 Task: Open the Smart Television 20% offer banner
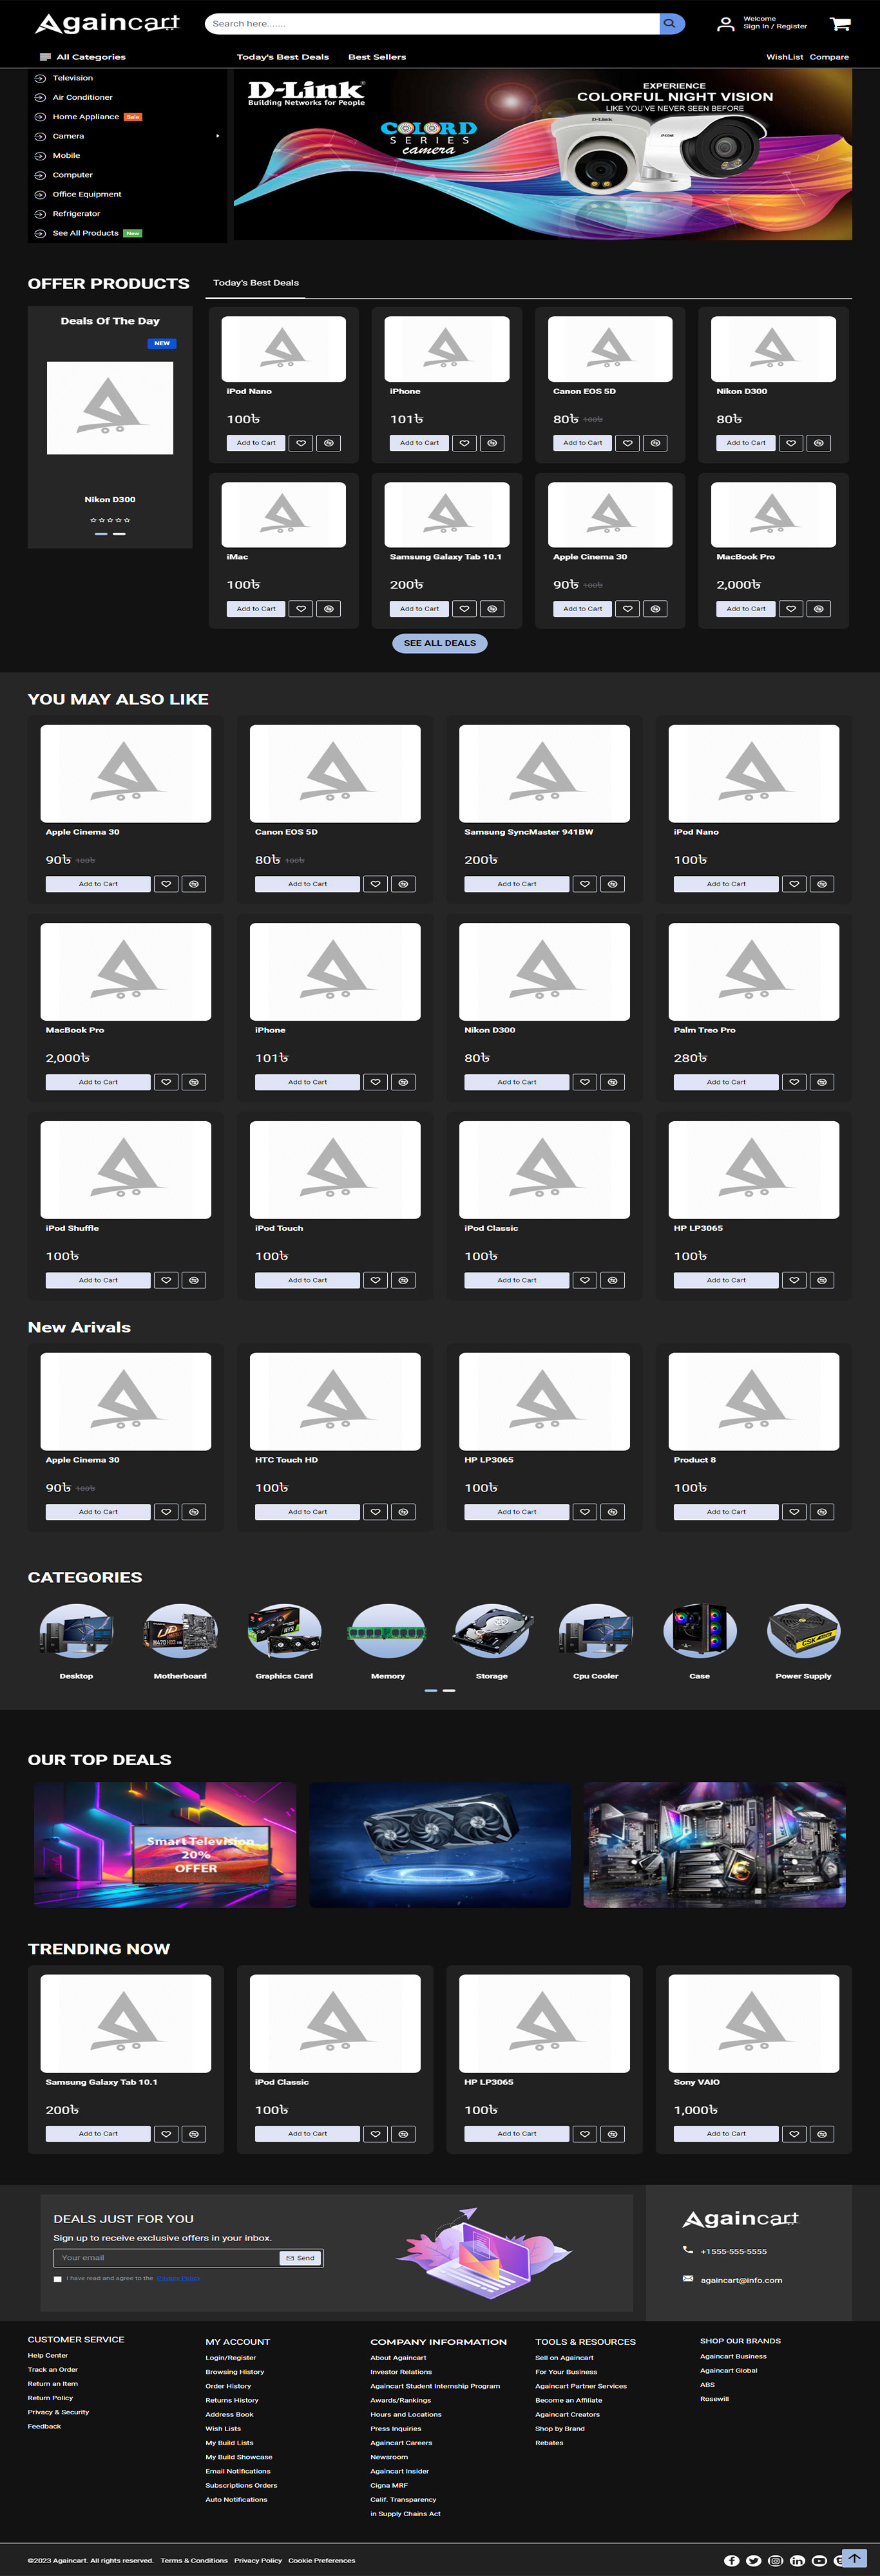coord(165,1845)
